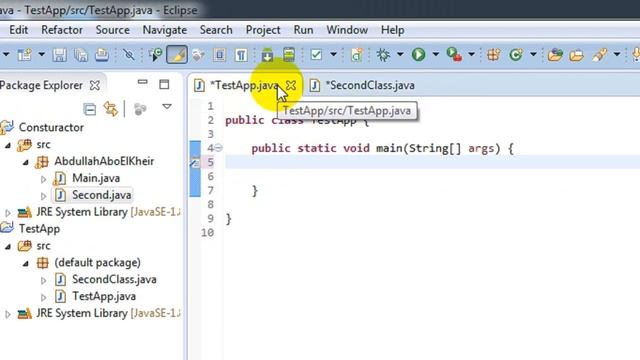
Task: Open dropdown beside the task checkmark icon
Action: 333,54
